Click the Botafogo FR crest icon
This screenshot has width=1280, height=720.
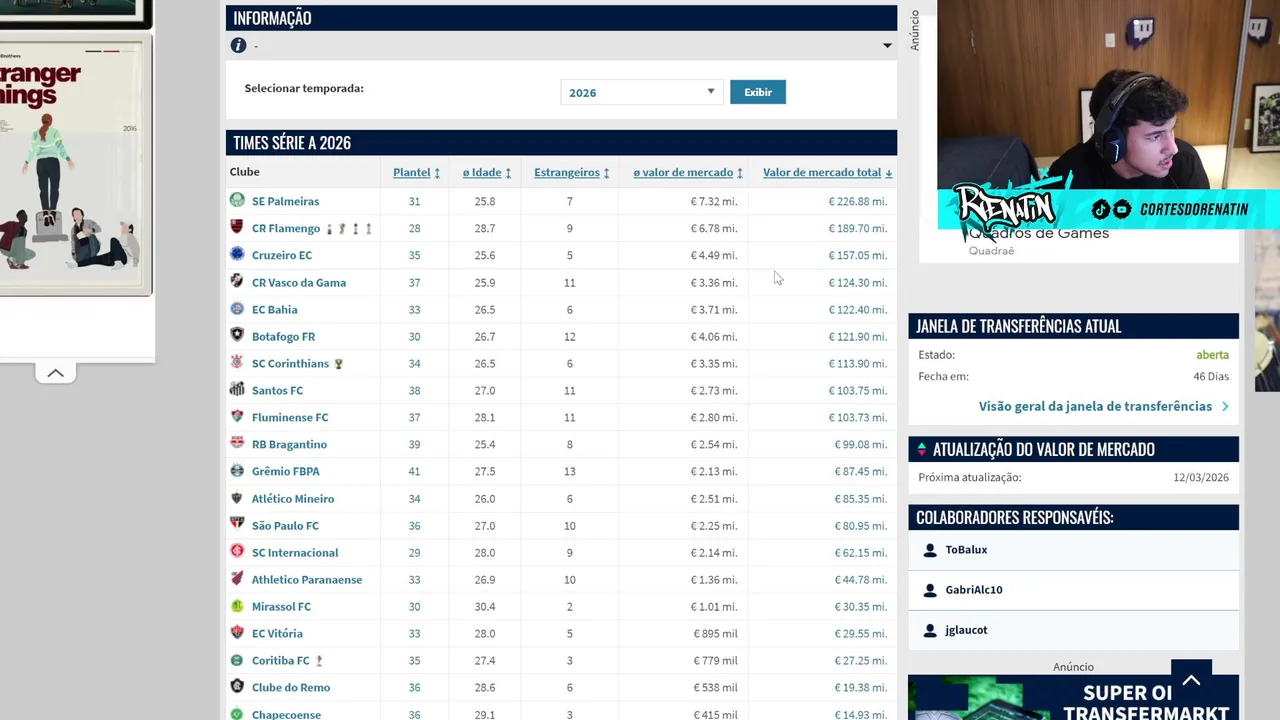[x=237, y=335]
